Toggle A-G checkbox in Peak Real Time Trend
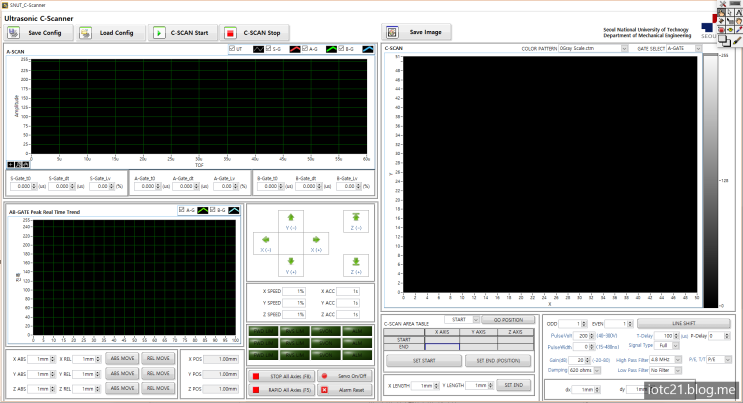Screen dimensions: 743x403 tap(181, 210)
